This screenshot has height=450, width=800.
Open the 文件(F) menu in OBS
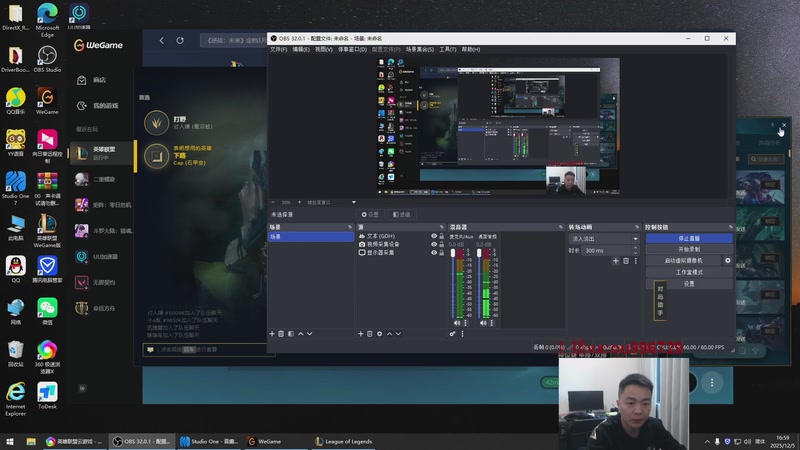coord(279,49)
